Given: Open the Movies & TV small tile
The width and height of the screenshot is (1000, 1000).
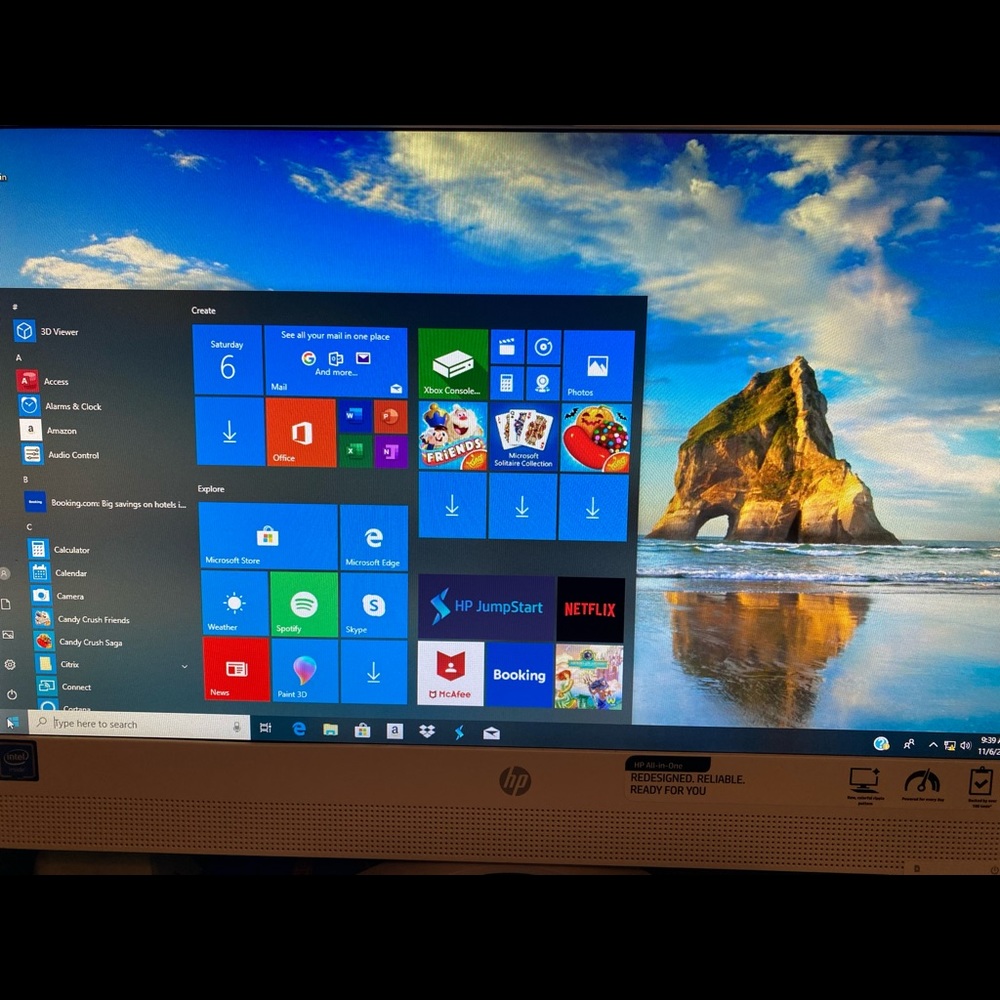Looking at the screenshot, I should pyautogui.click(x=507, y=347).
